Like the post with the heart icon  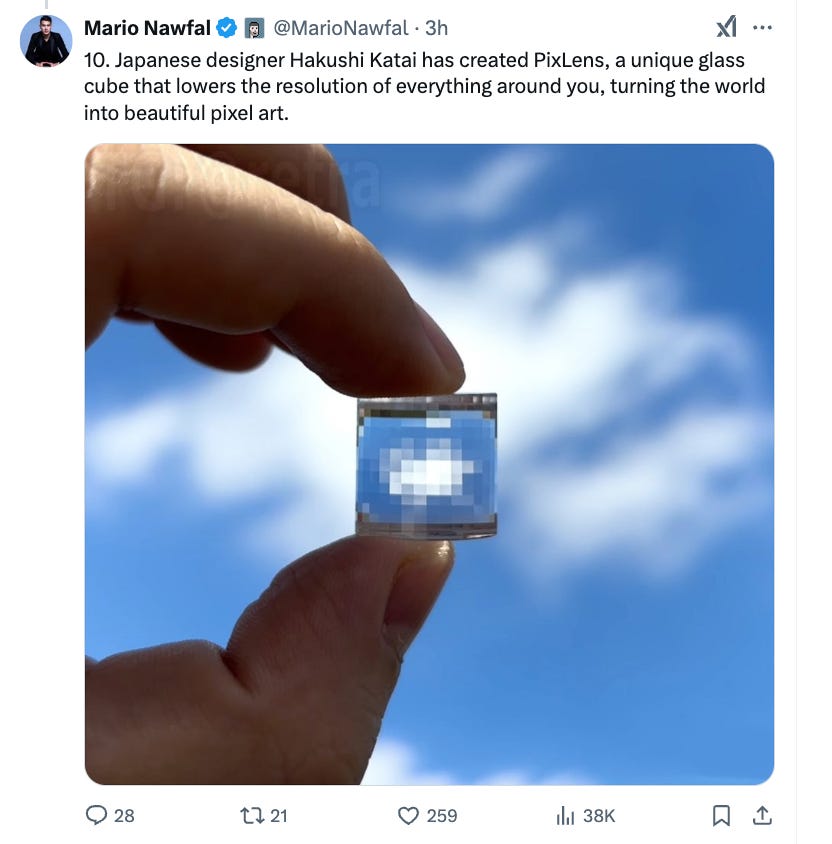[408, 815]
